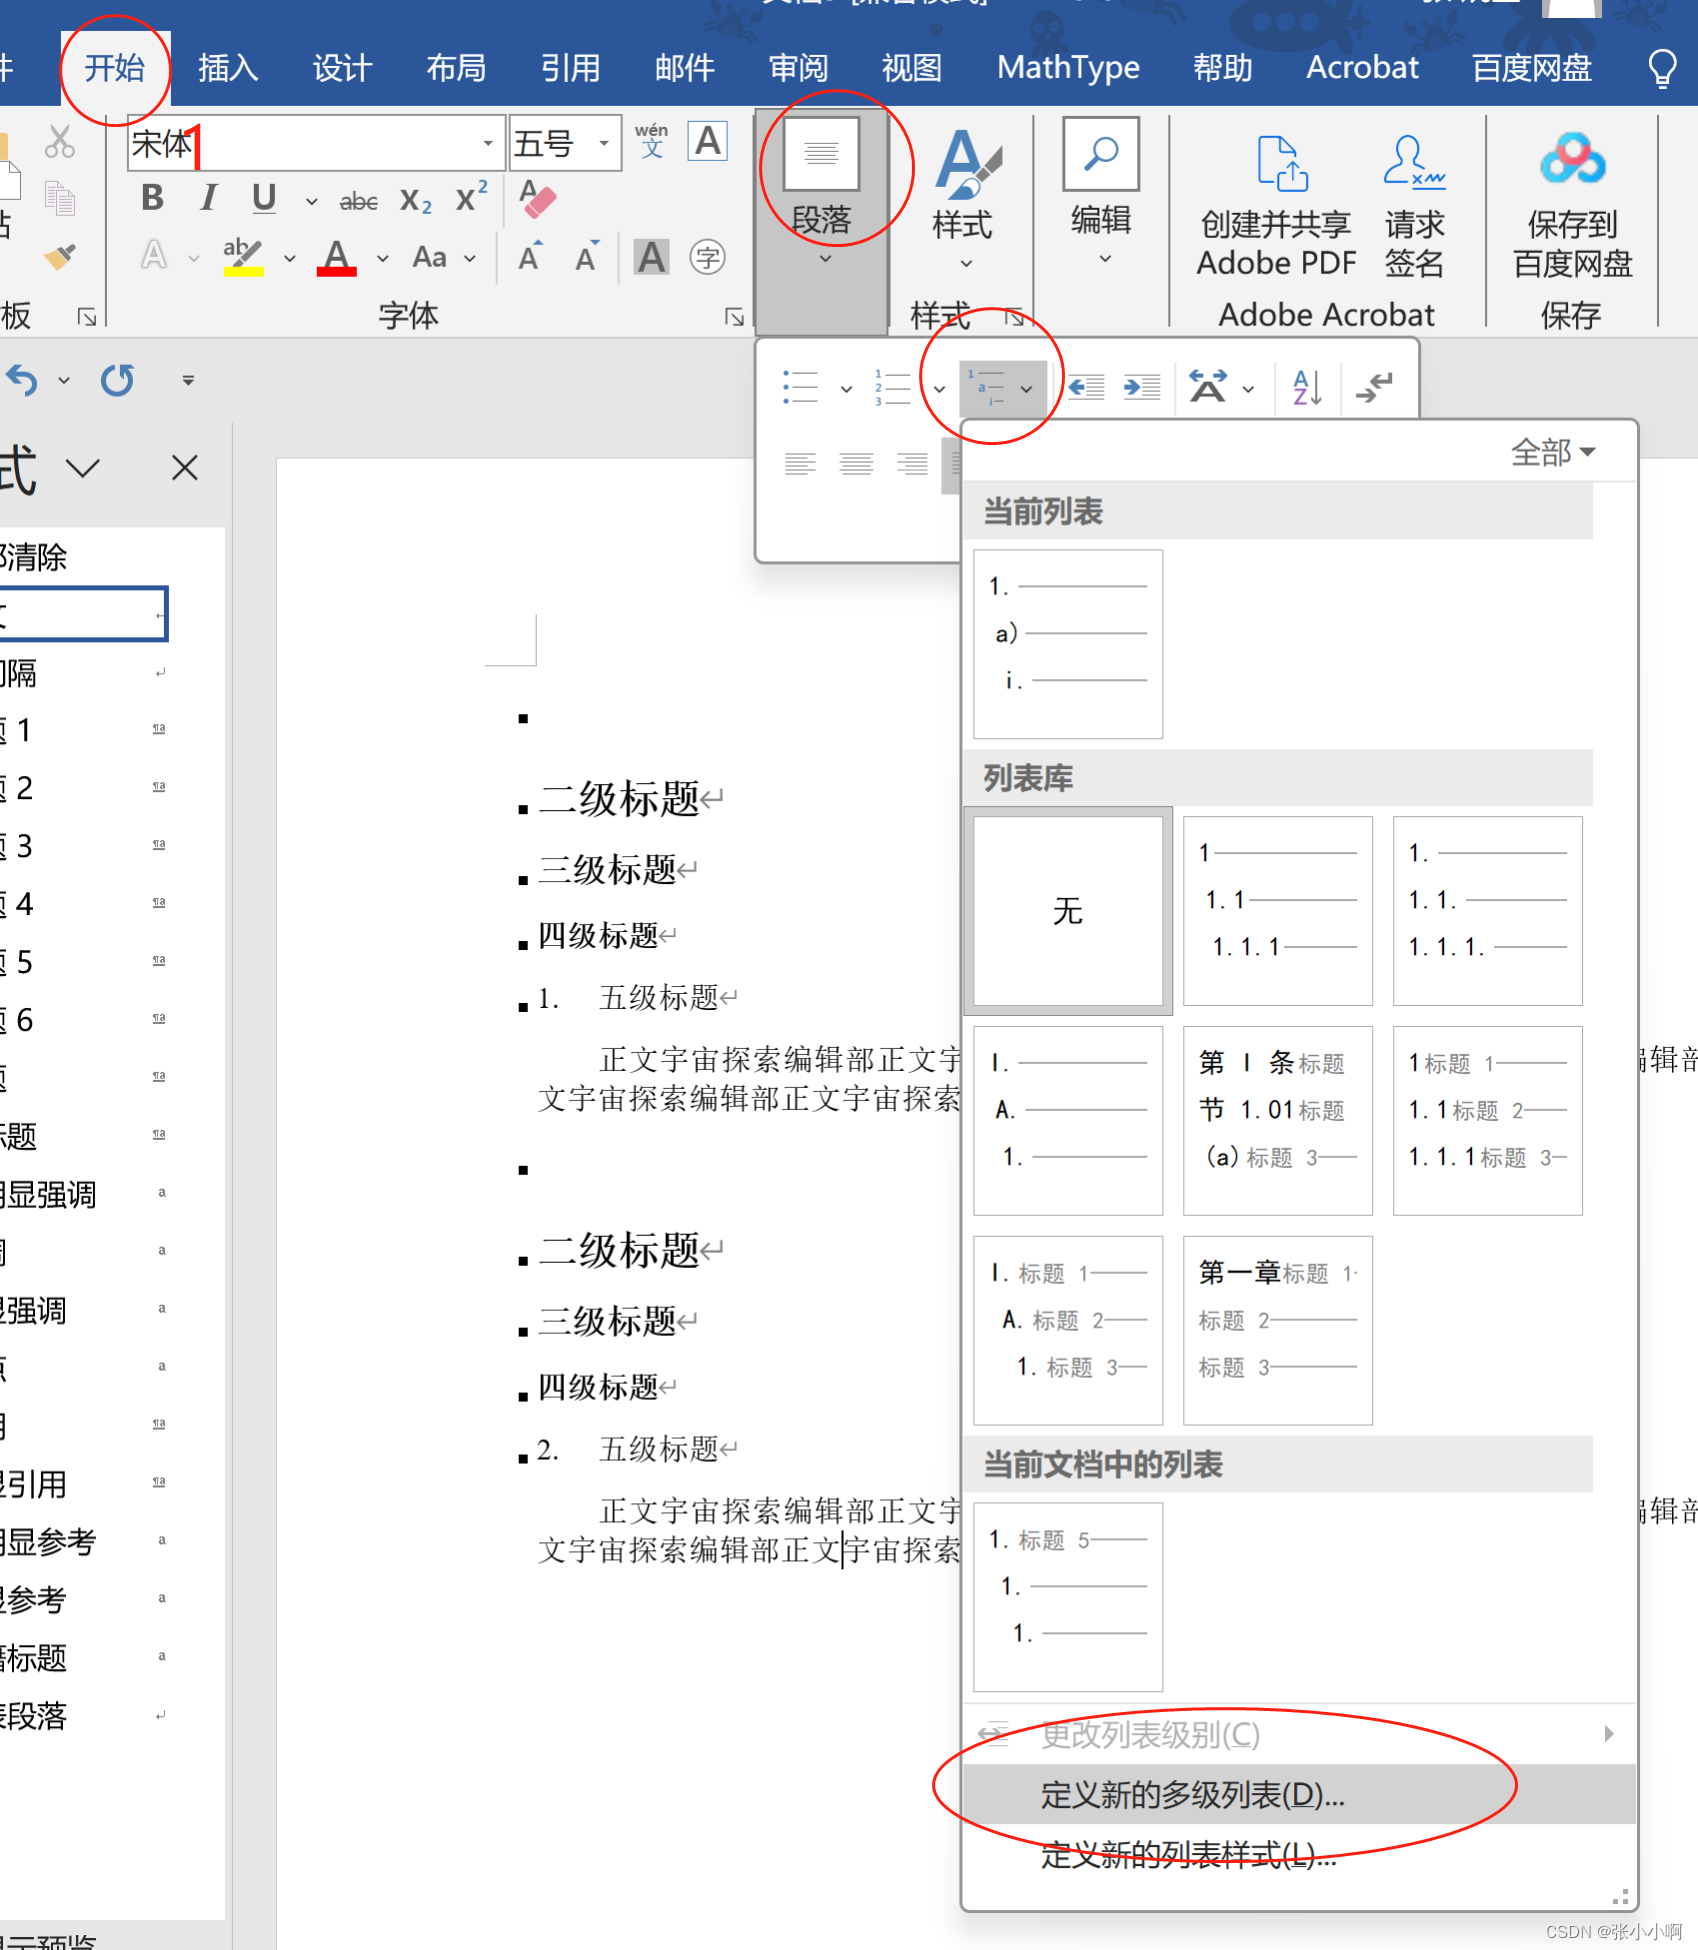This screenshot has height=1950, width=1698.
Task: Switch to the 布局 tab
Action: (456, 68)
